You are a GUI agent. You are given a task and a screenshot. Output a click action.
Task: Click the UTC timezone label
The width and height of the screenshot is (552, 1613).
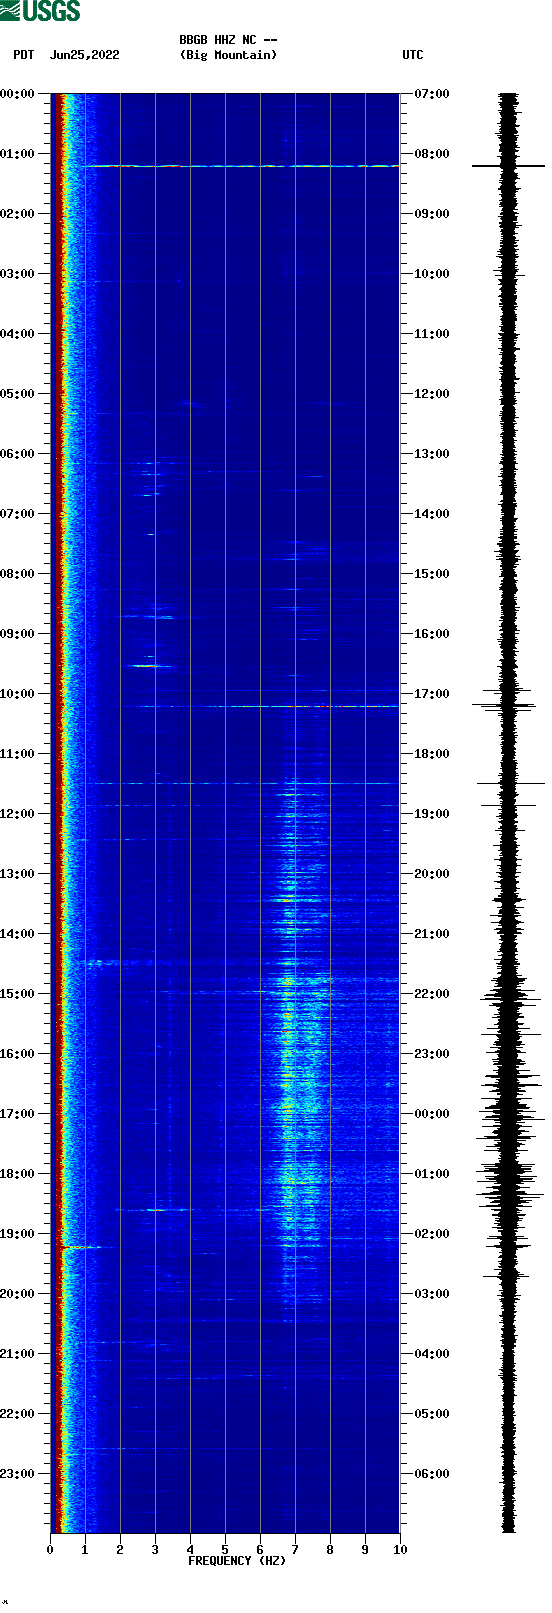(413, 55)
